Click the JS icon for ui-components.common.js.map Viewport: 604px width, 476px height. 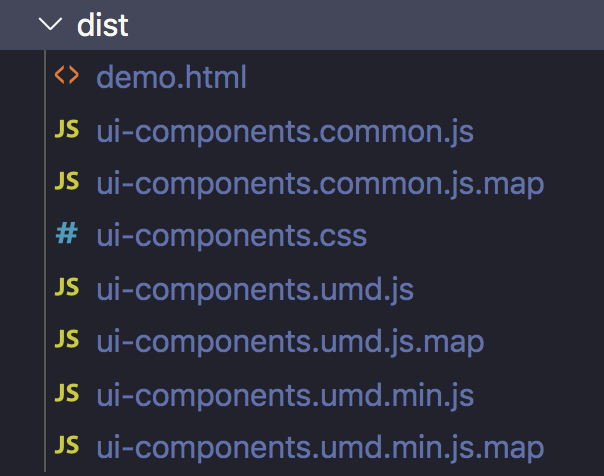pos(66,182)
